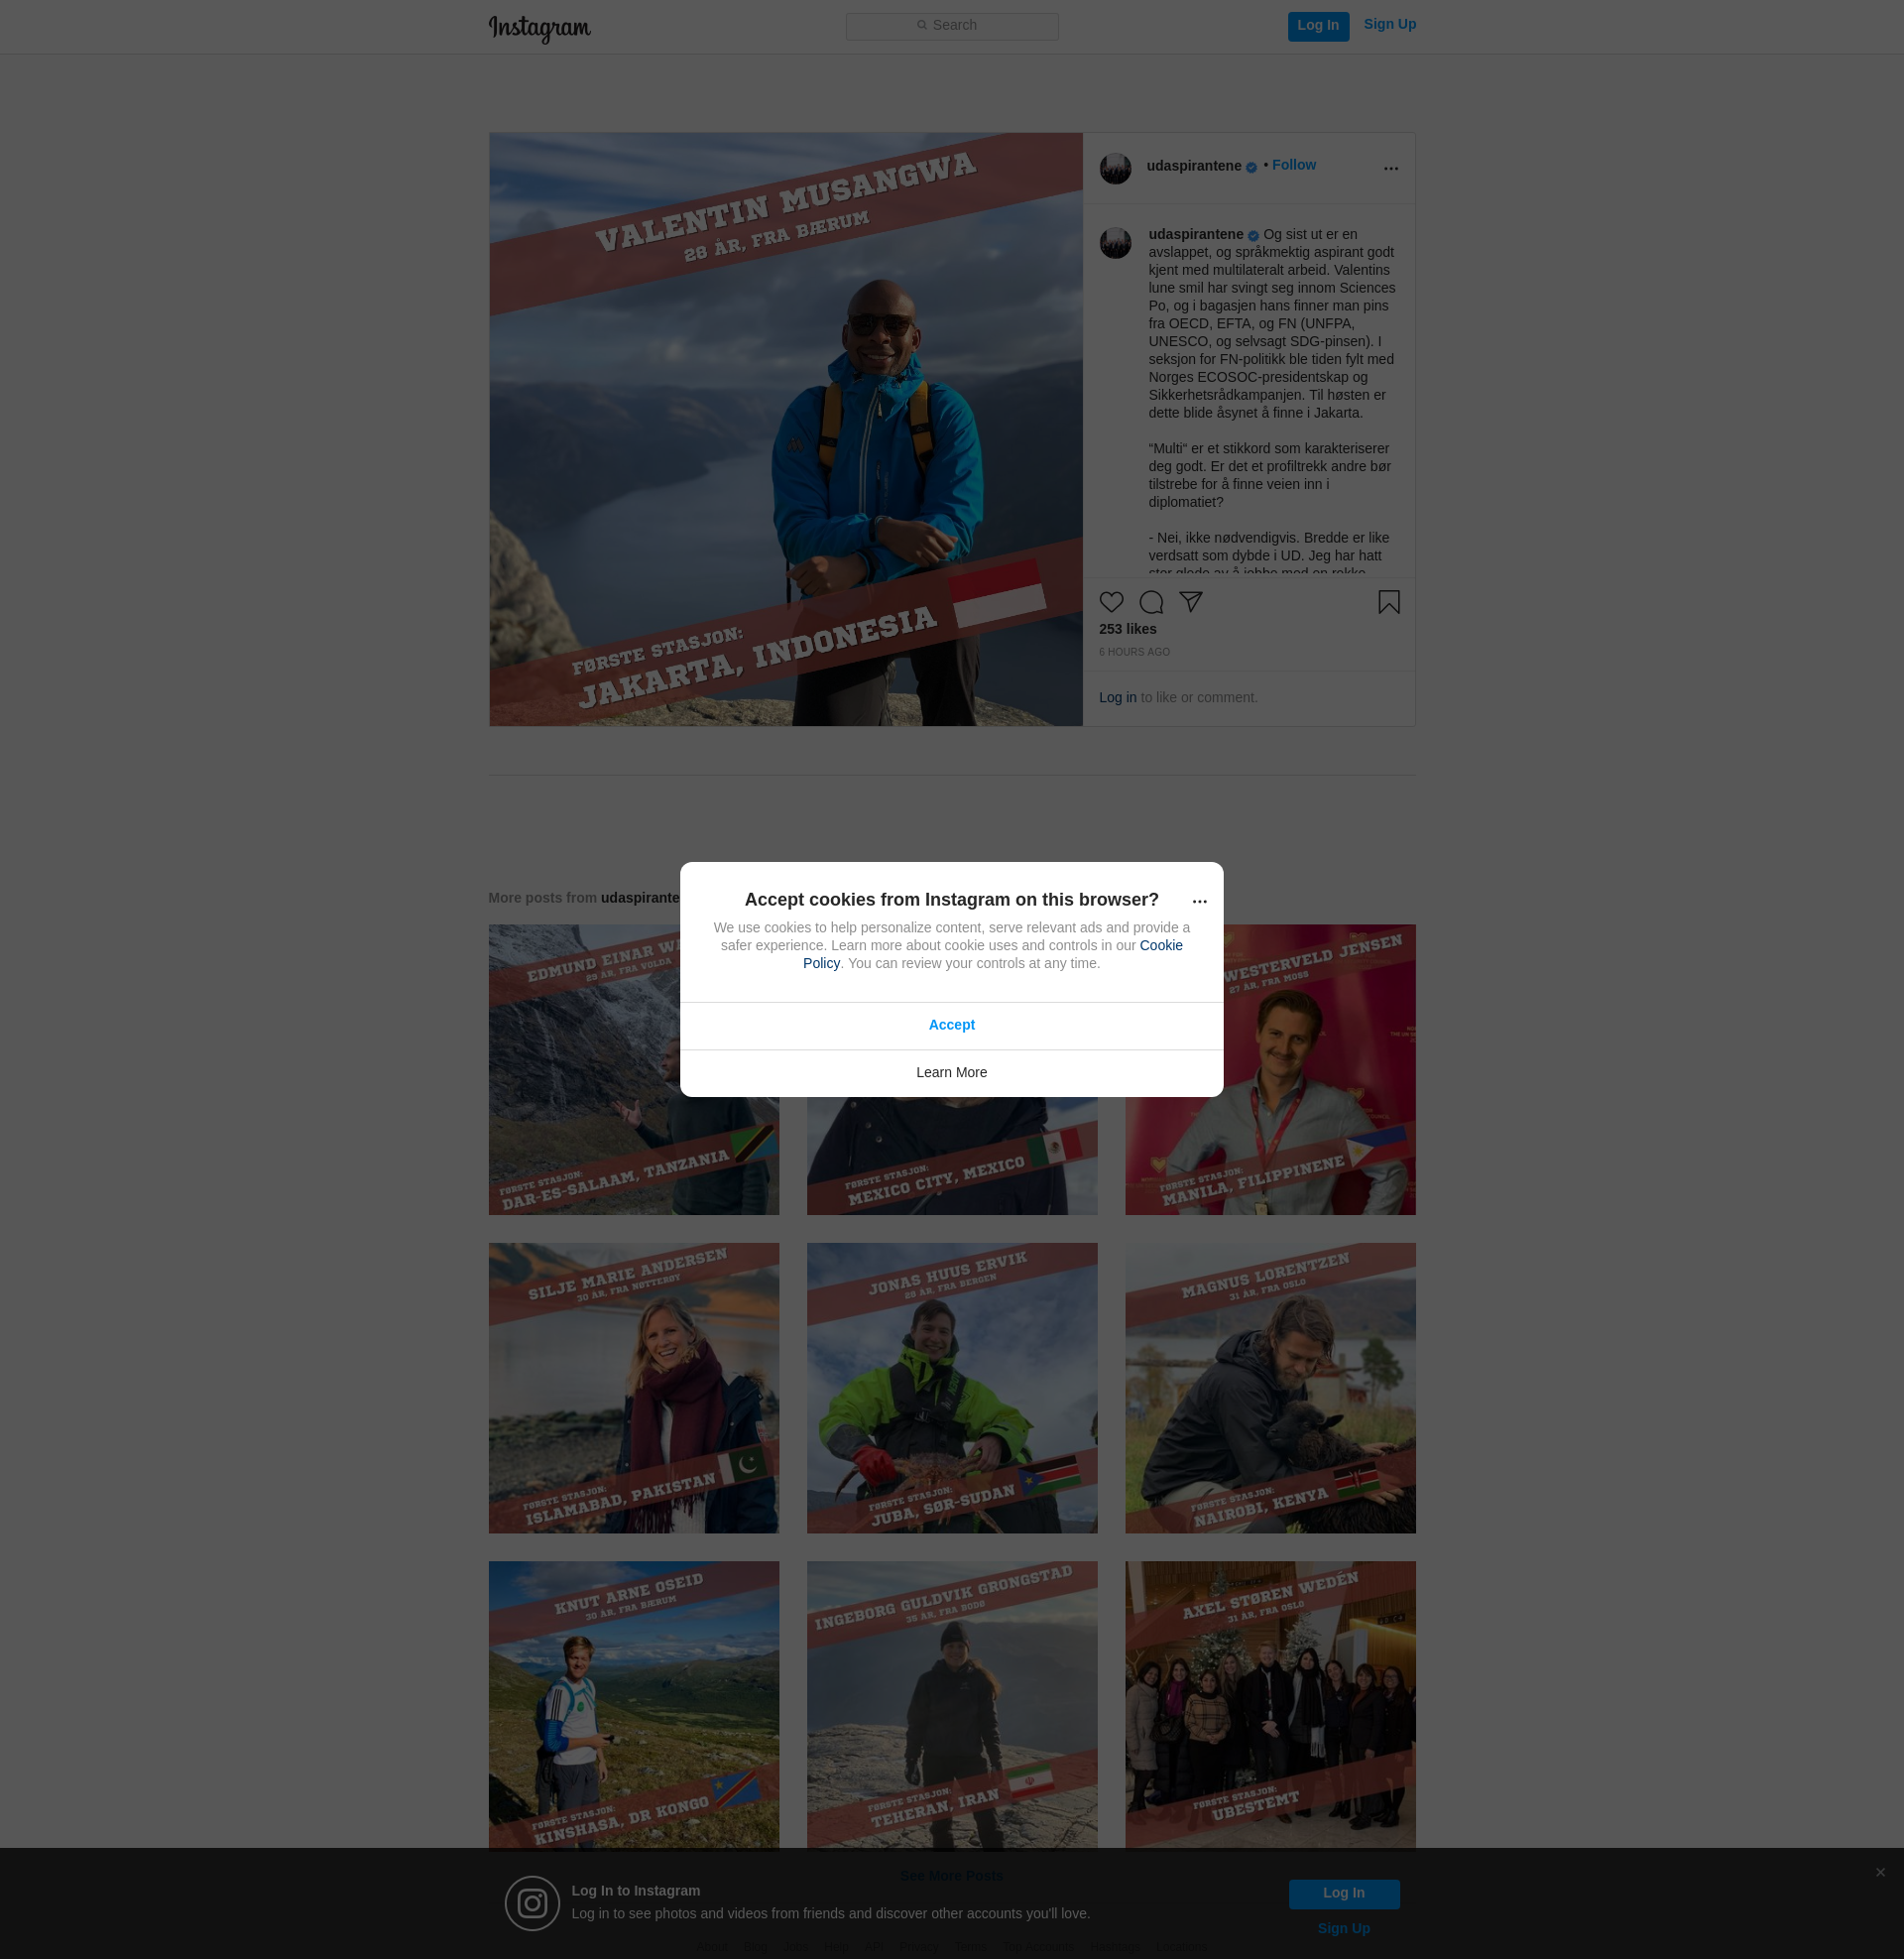Click the See More Posts link

(x=951, y=1875)
